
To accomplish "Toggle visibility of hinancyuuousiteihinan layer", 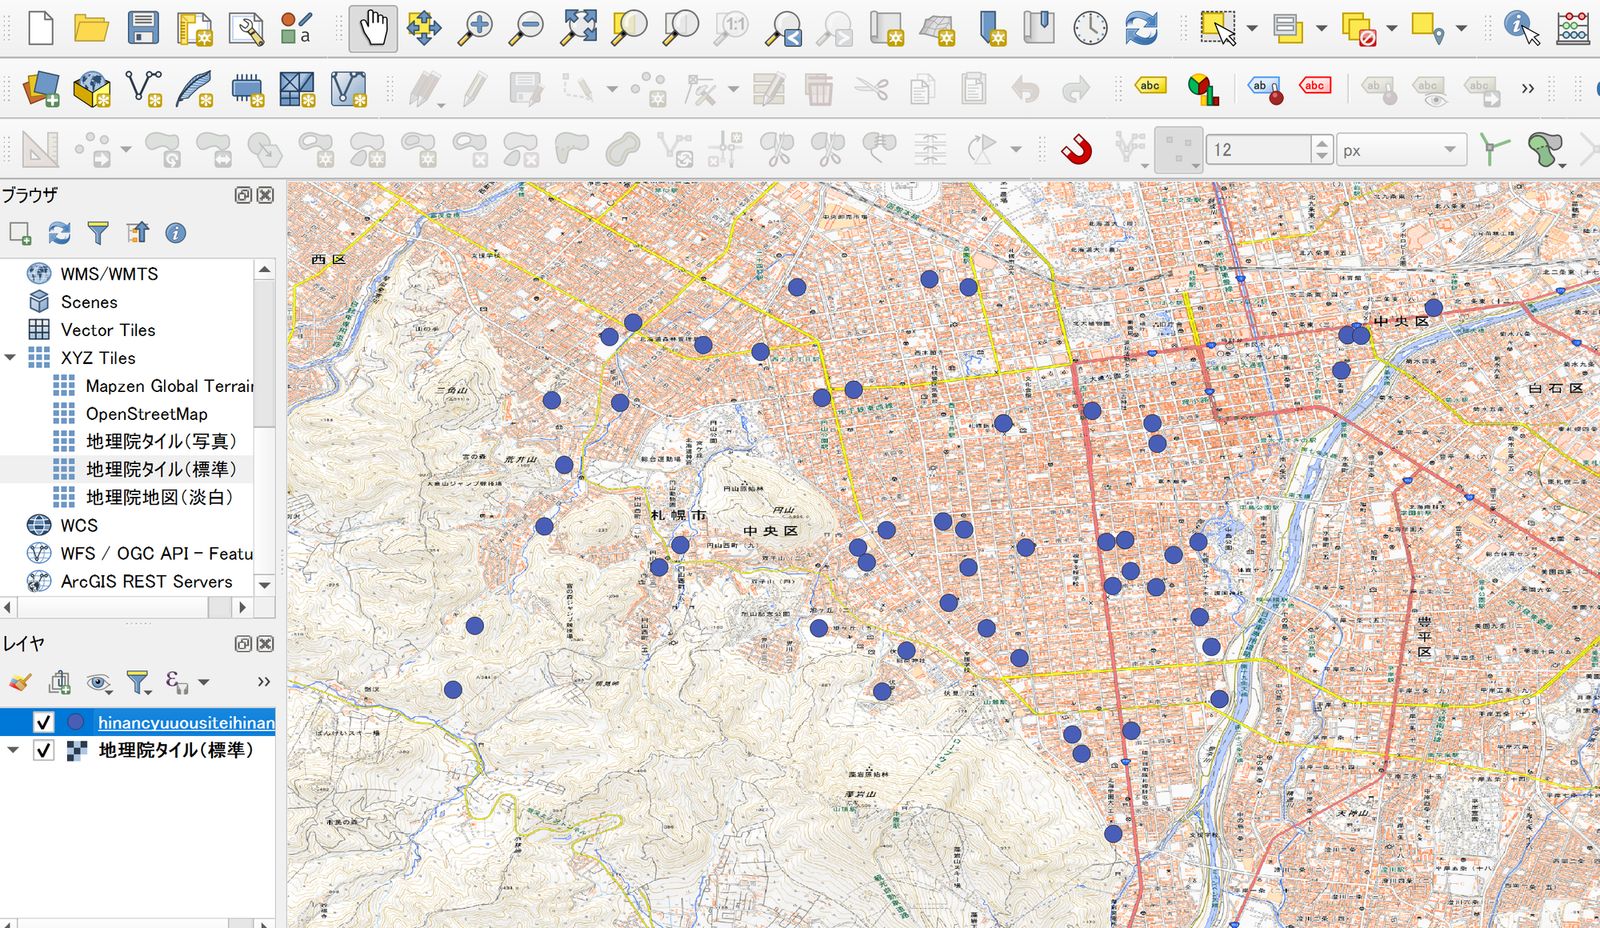I will [x=43, y=722].
